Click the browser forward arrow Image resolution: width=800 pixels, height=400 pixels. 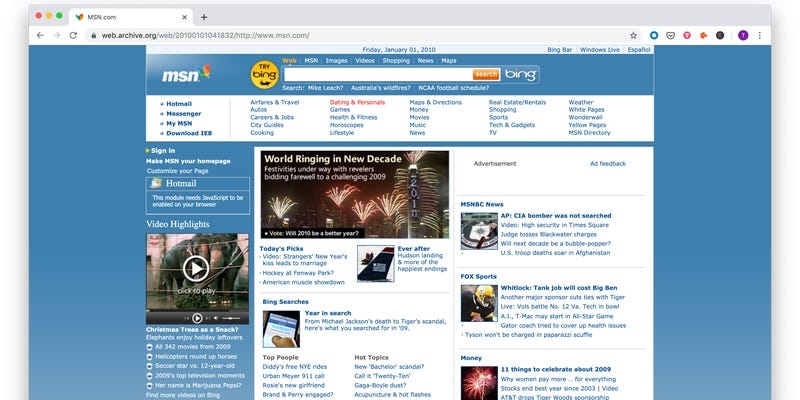click(x=57, y=35)
